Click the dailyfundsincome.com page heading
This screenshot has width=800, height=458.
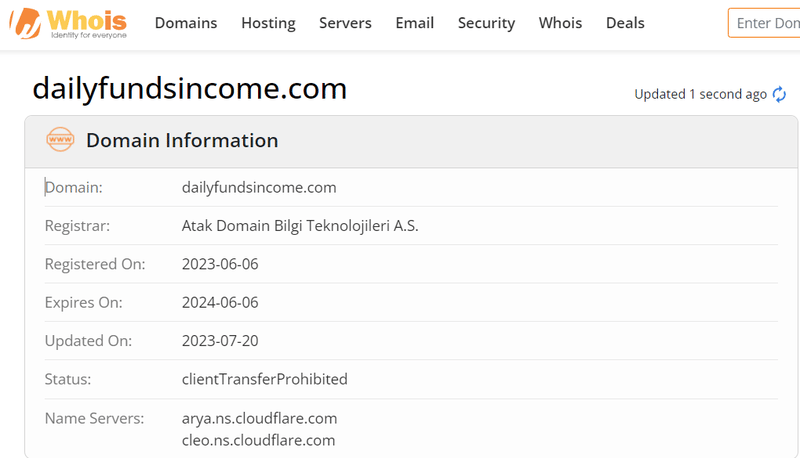pos(190,88)
